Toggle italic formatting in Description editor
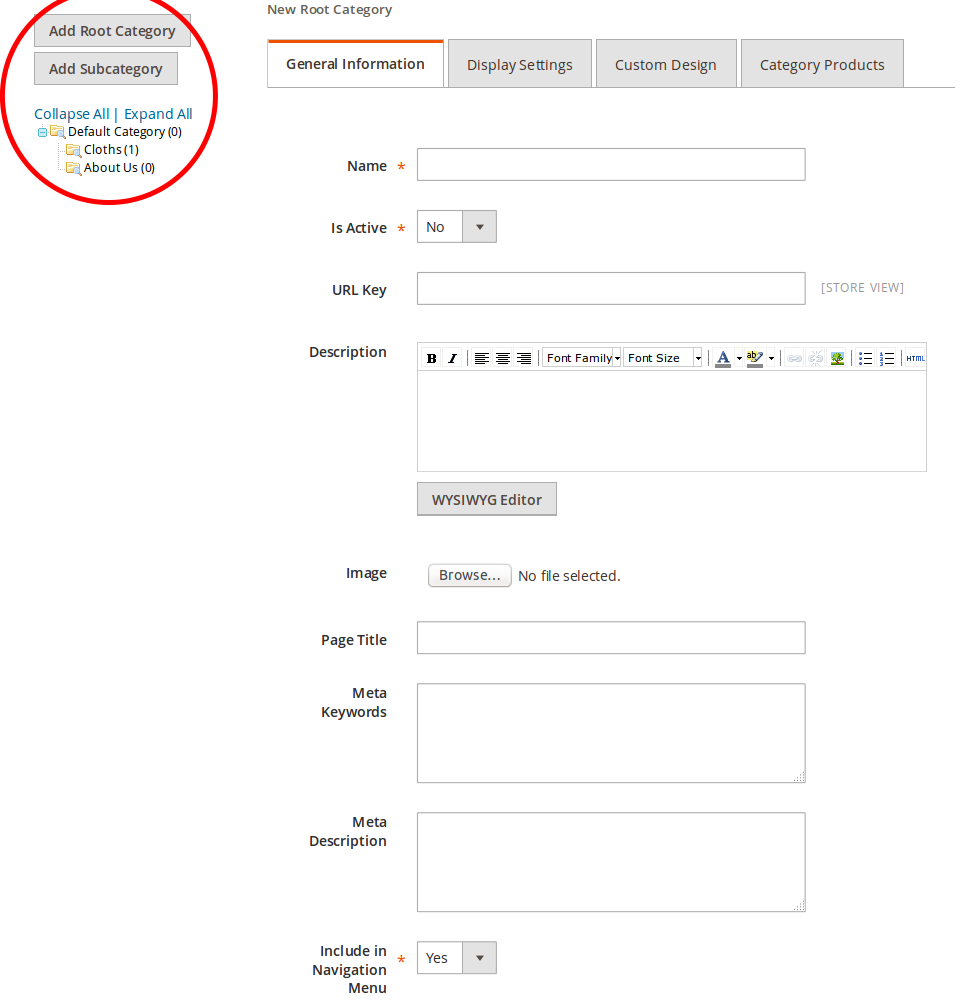 (x=452, y=358)
